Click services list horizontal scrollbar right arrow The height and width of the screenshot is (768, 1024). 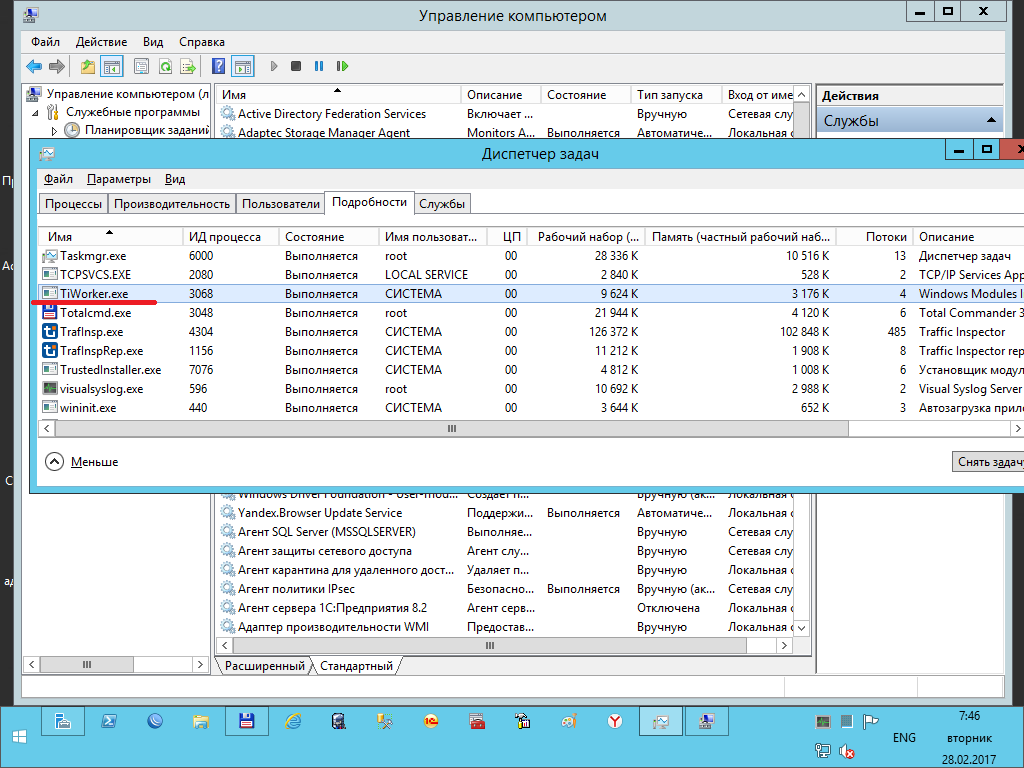click(784, 645)
